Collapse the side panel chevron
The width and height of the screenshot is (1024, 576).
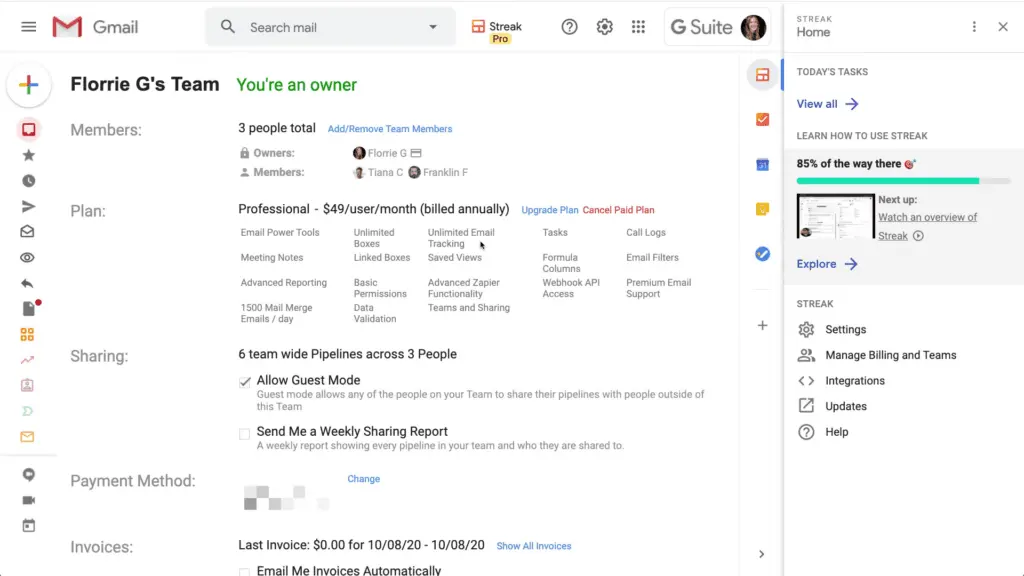click(x=761, y=554)
